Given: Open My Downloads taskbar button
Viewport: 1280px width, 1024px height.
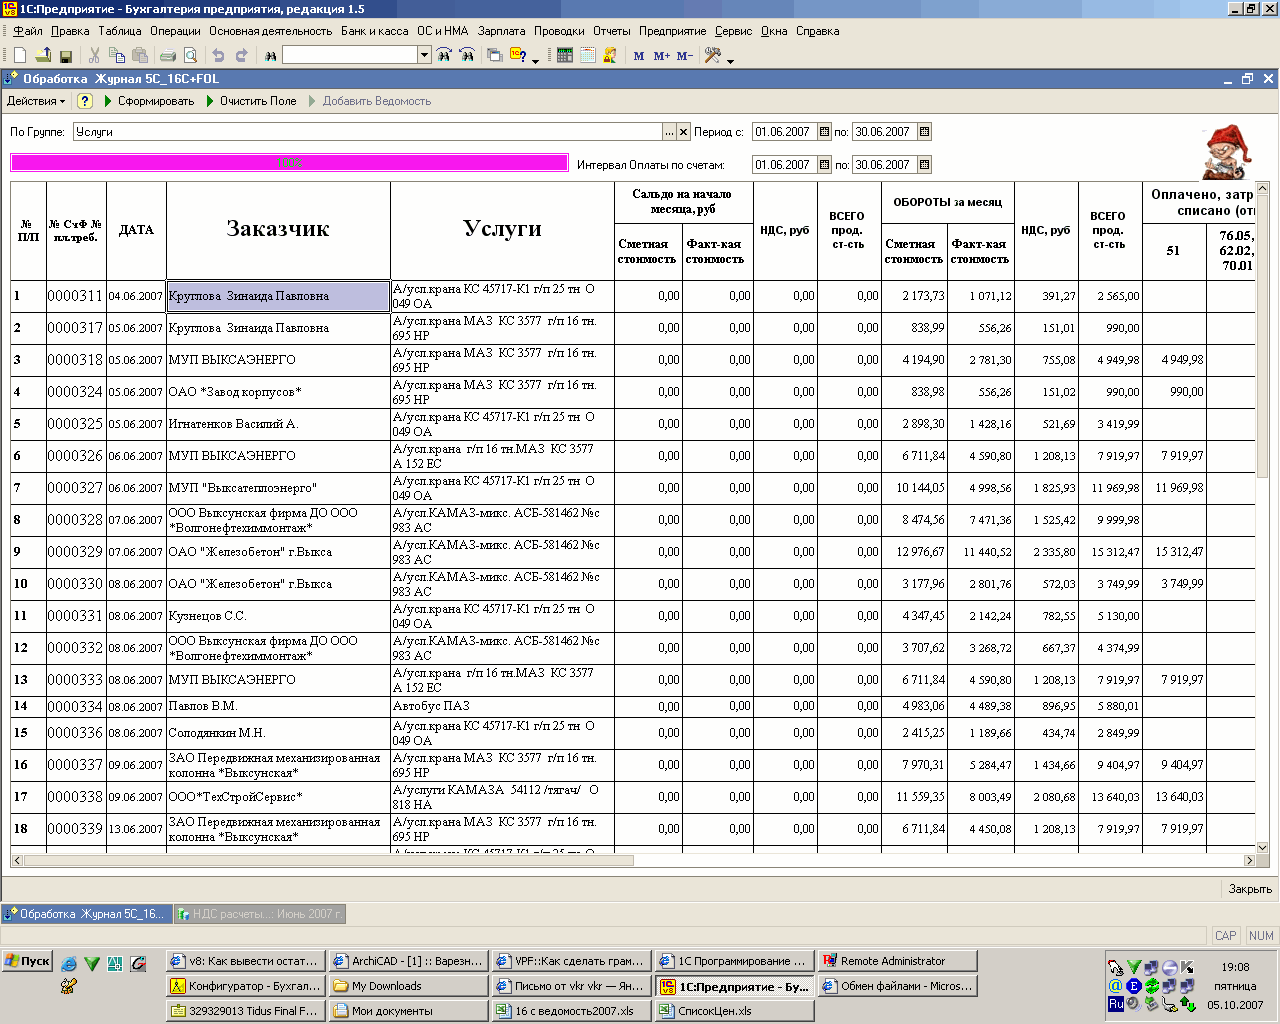Looking at the screenshot, I should tap(408, 986).
